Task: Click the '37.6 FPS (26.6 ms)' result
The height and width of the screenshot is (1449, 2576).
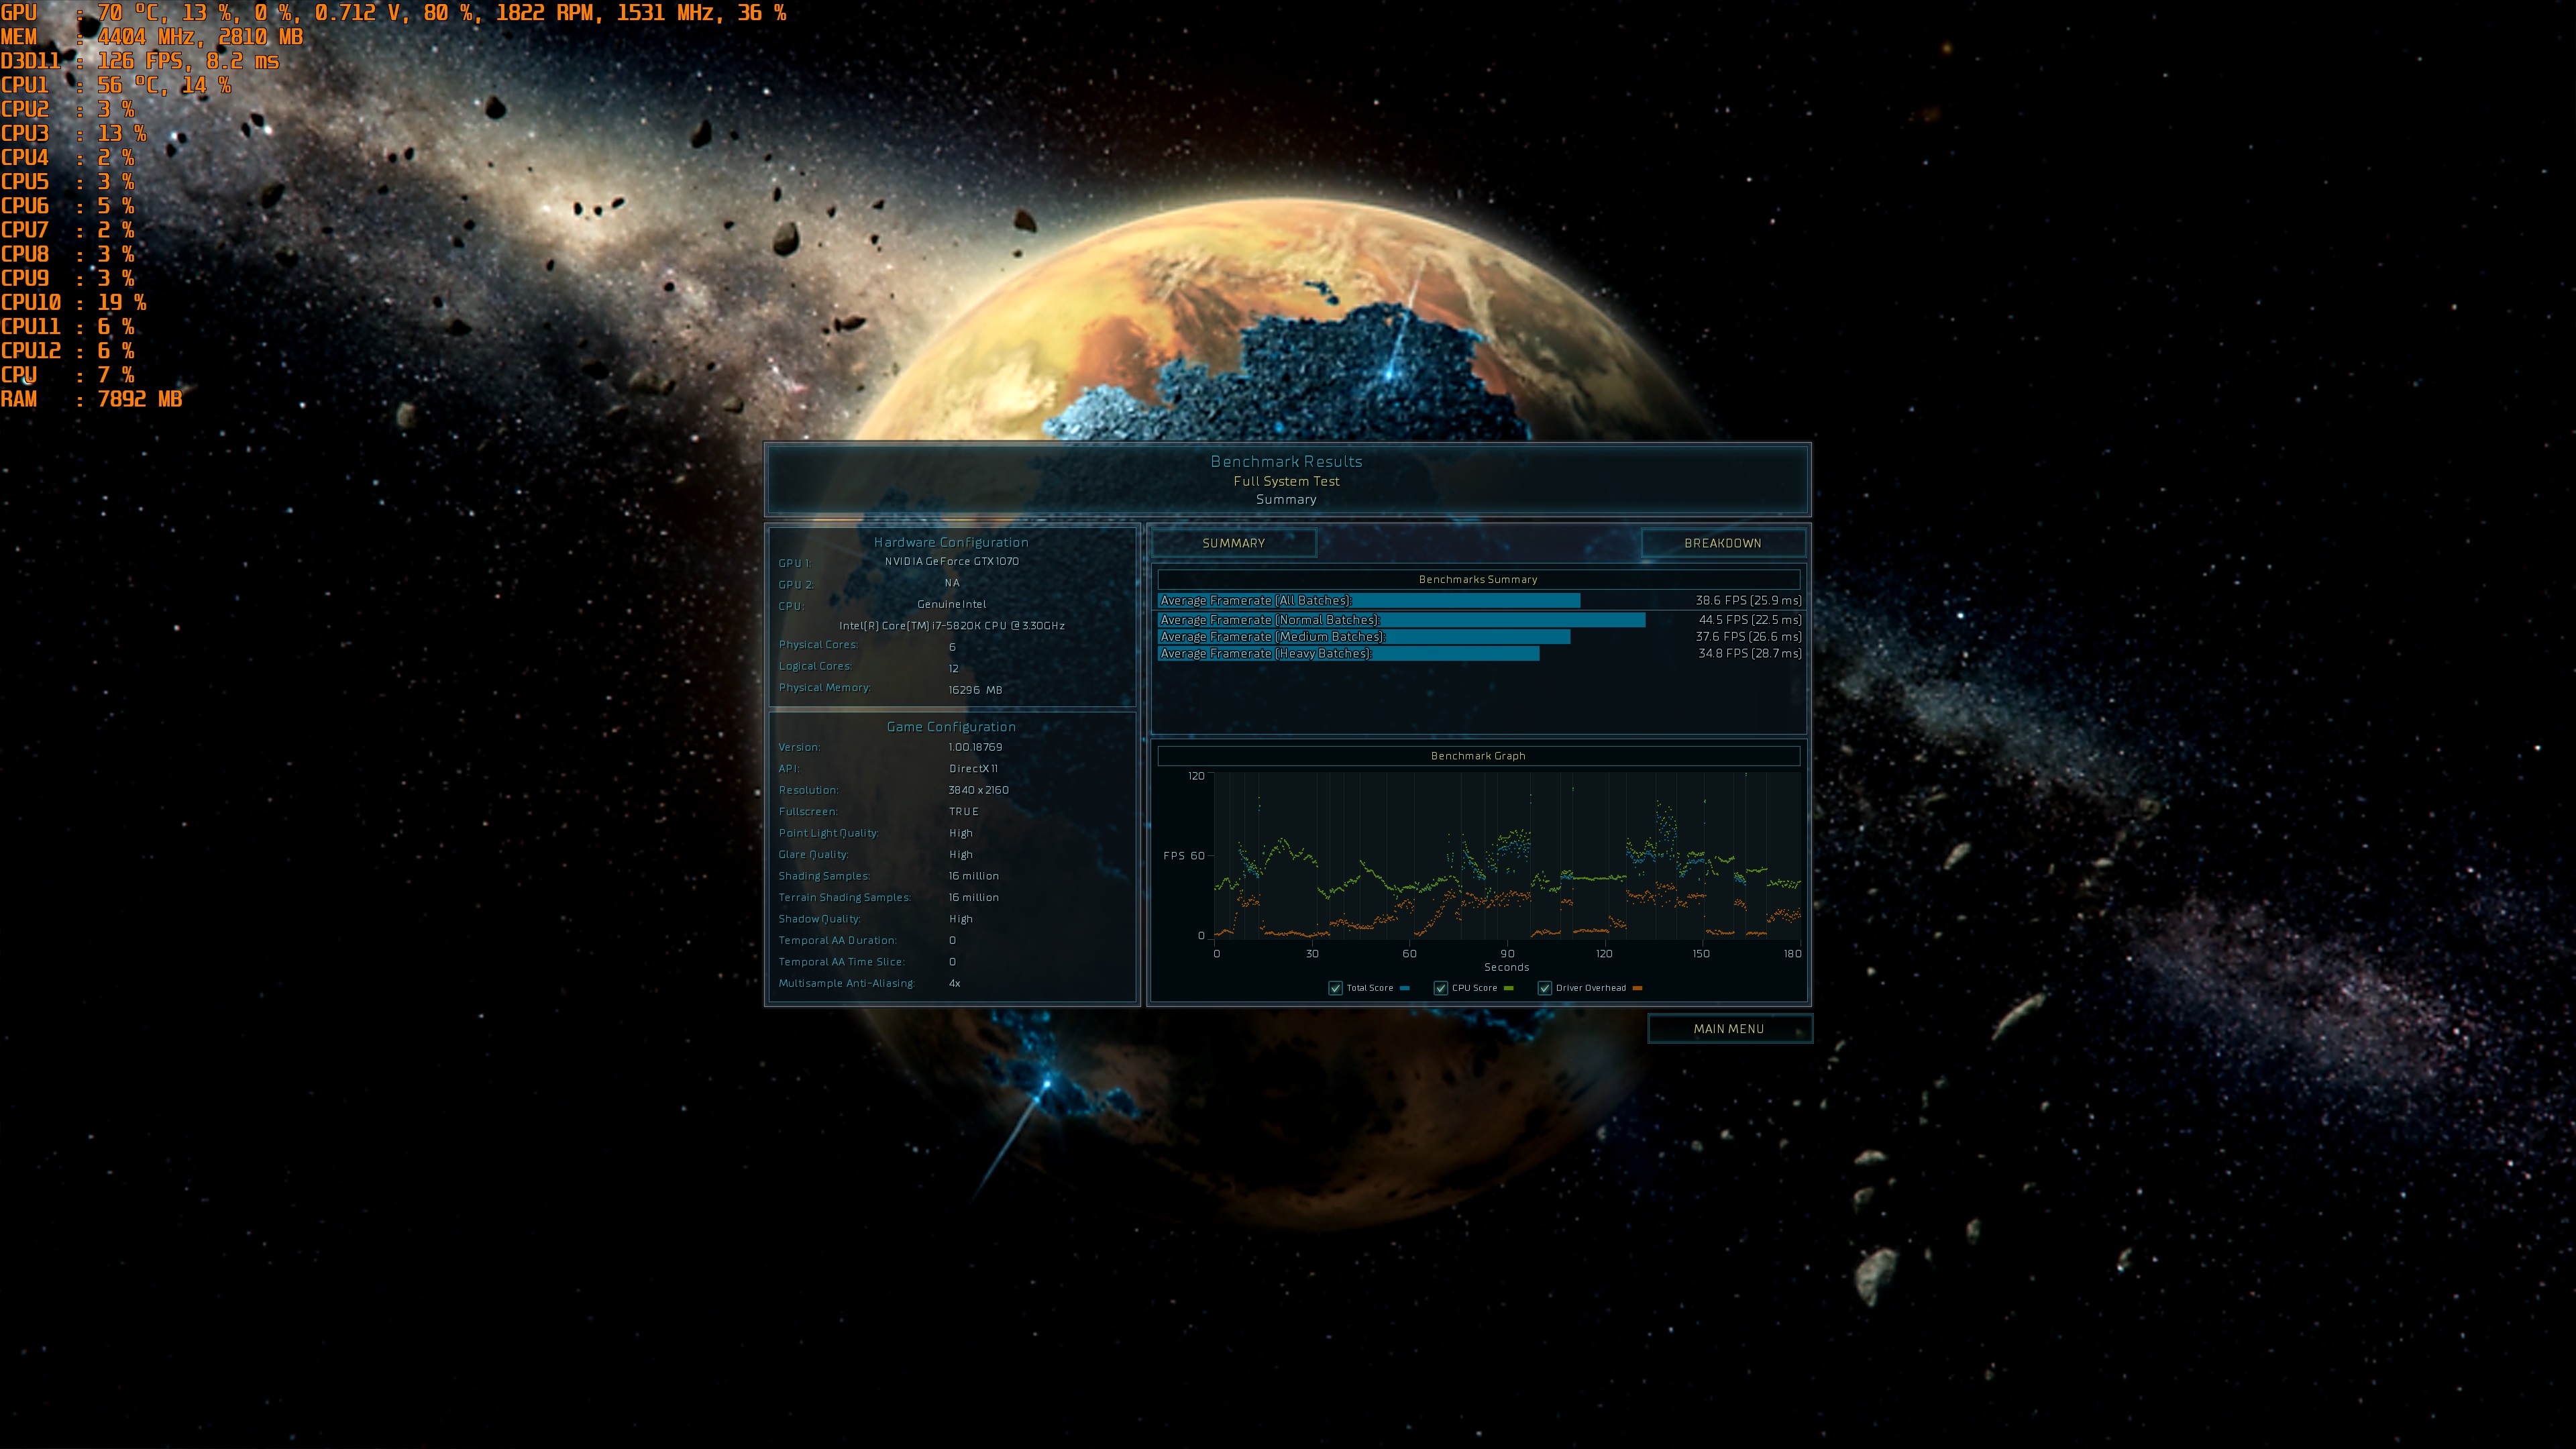Action: point(1748,637)
